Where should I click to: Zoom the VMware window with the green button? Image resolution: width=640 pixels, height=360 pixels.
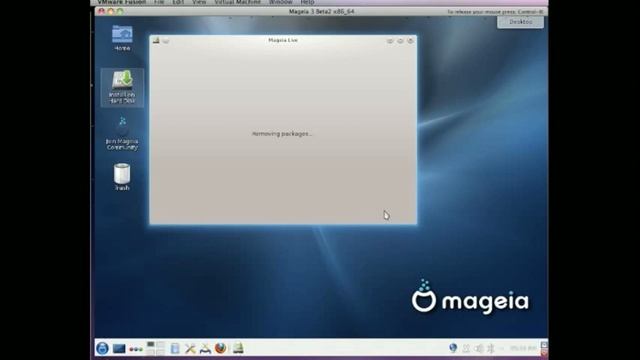pyautogui.click(x=120, y=11)
